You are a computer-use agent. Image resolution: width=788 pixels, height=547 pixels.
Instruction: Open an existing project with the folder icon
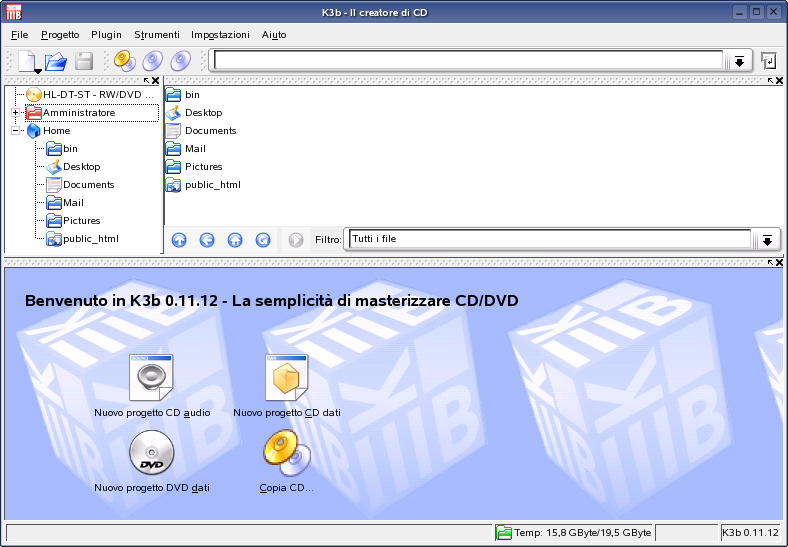coord(55,61)
